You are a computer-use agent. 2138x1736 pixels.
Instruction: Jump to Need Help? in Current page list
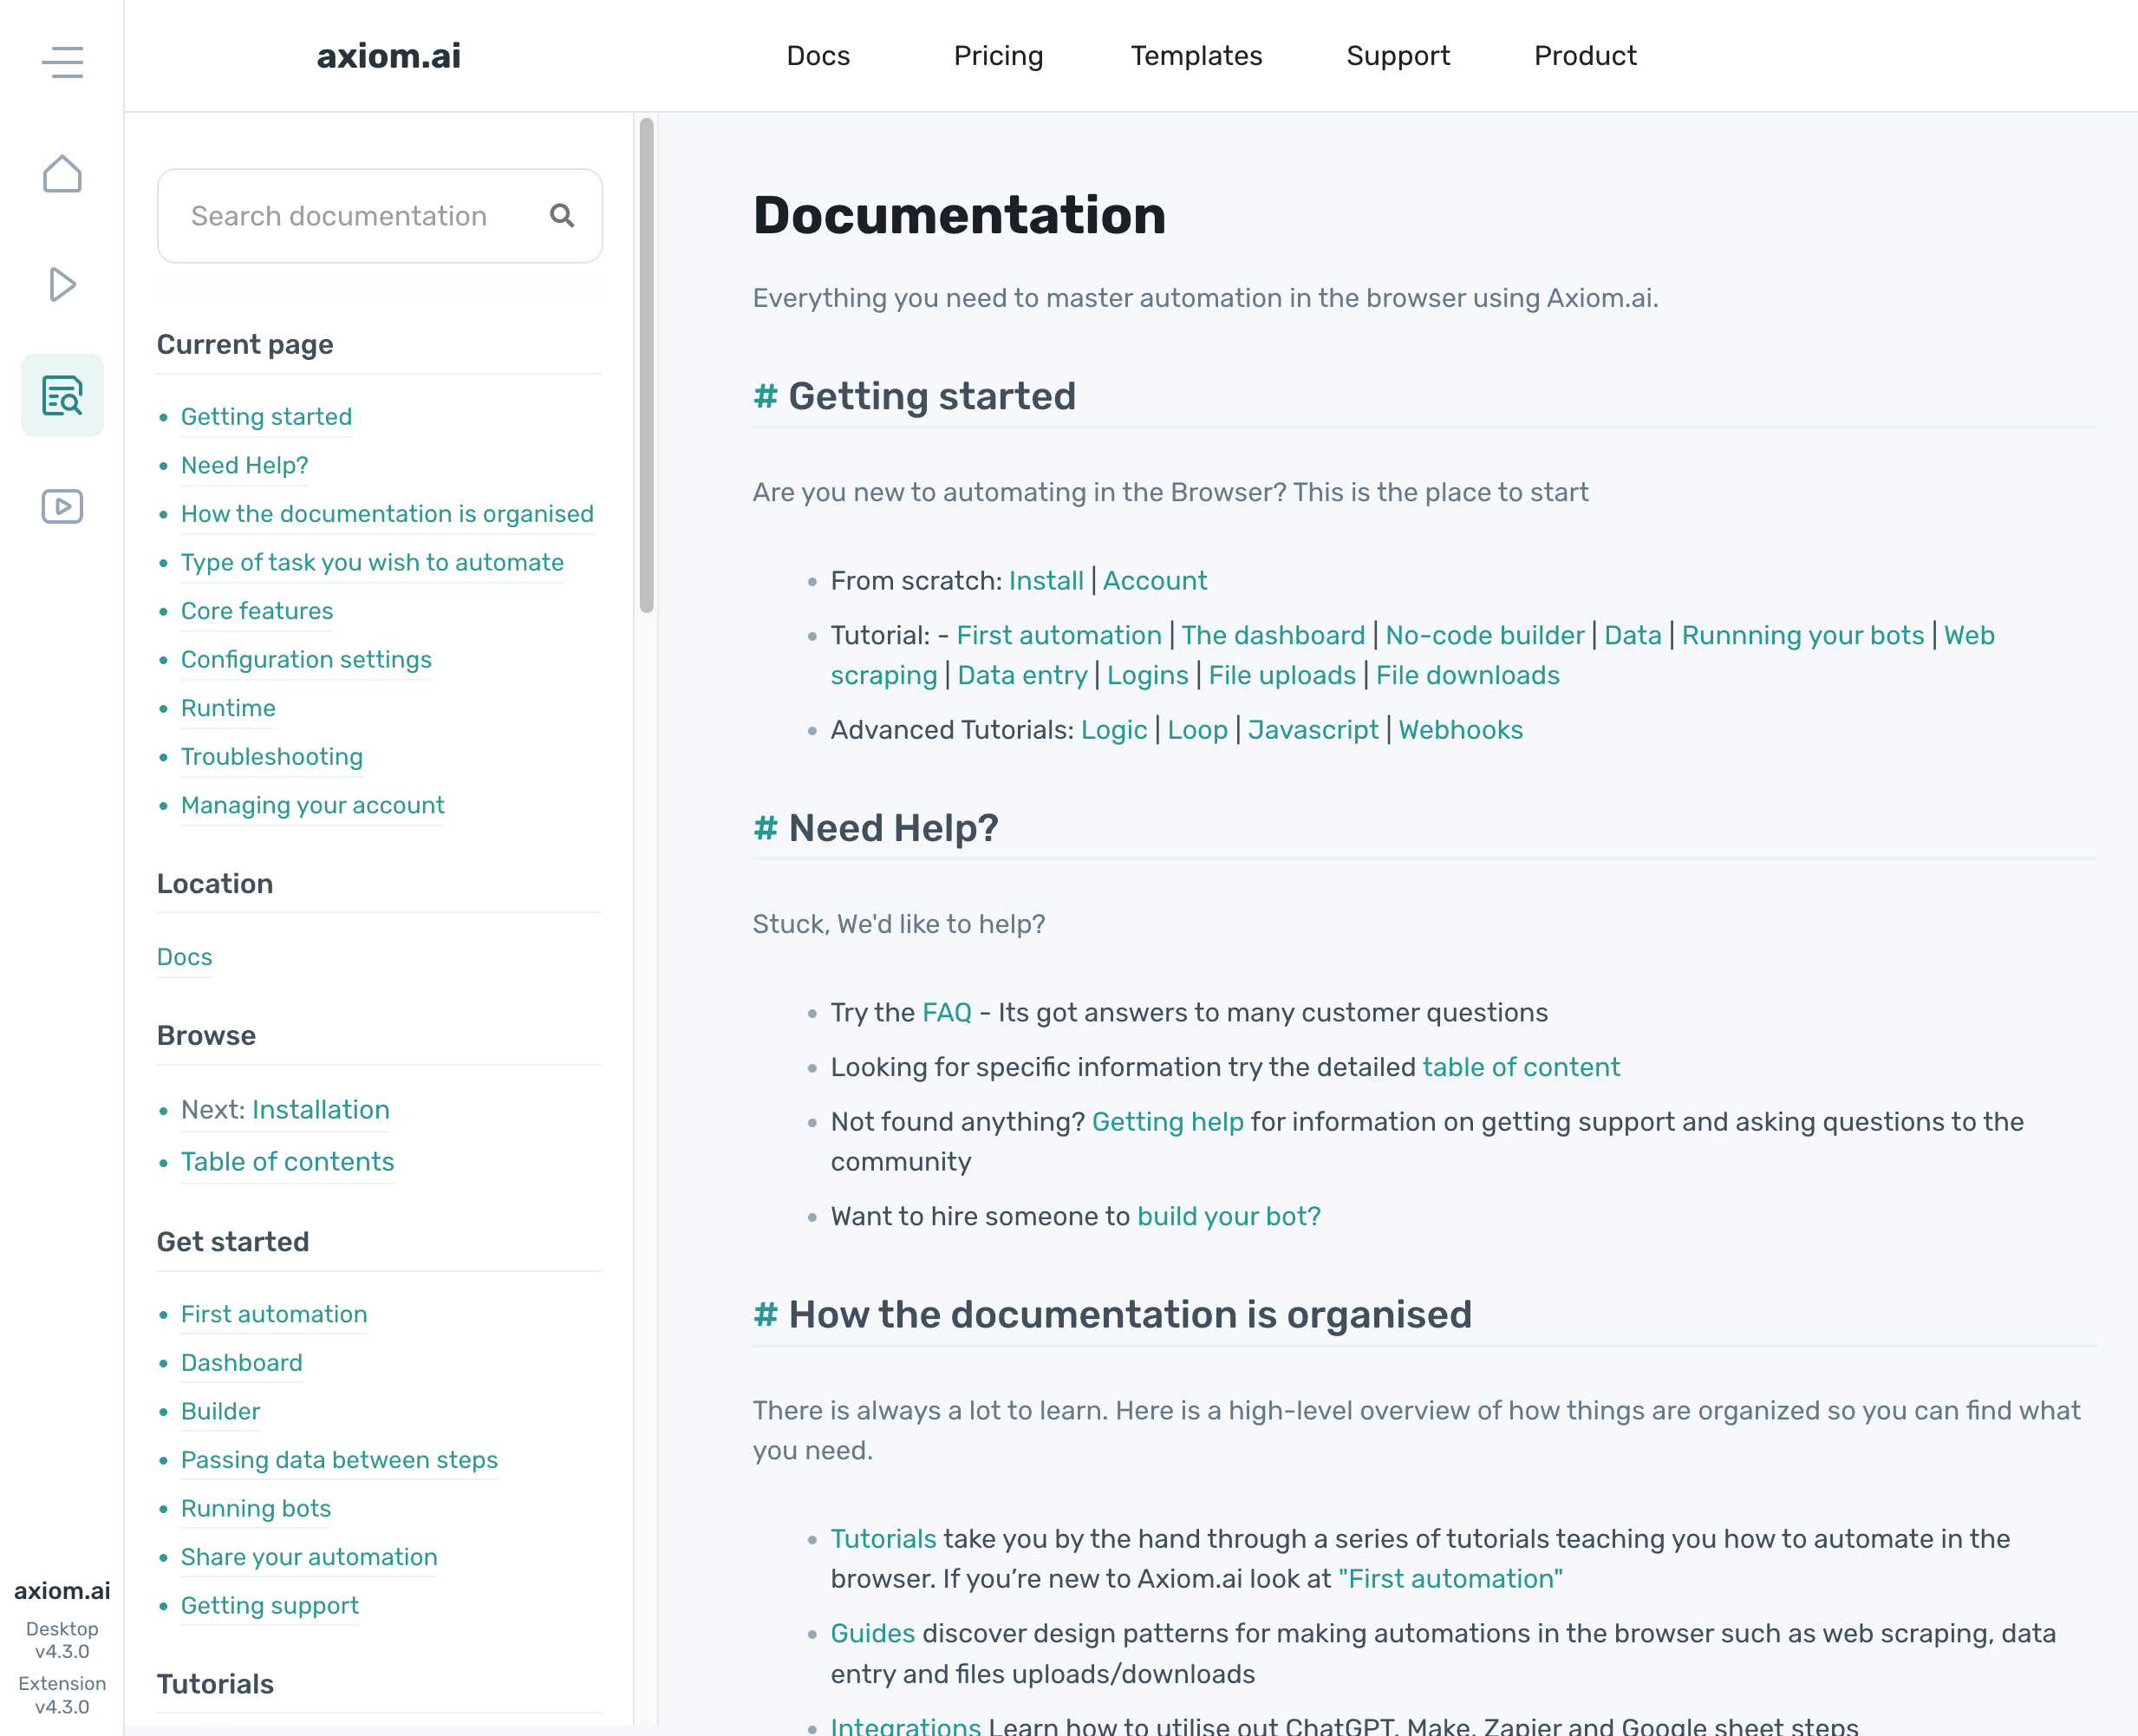coord(244,465)
